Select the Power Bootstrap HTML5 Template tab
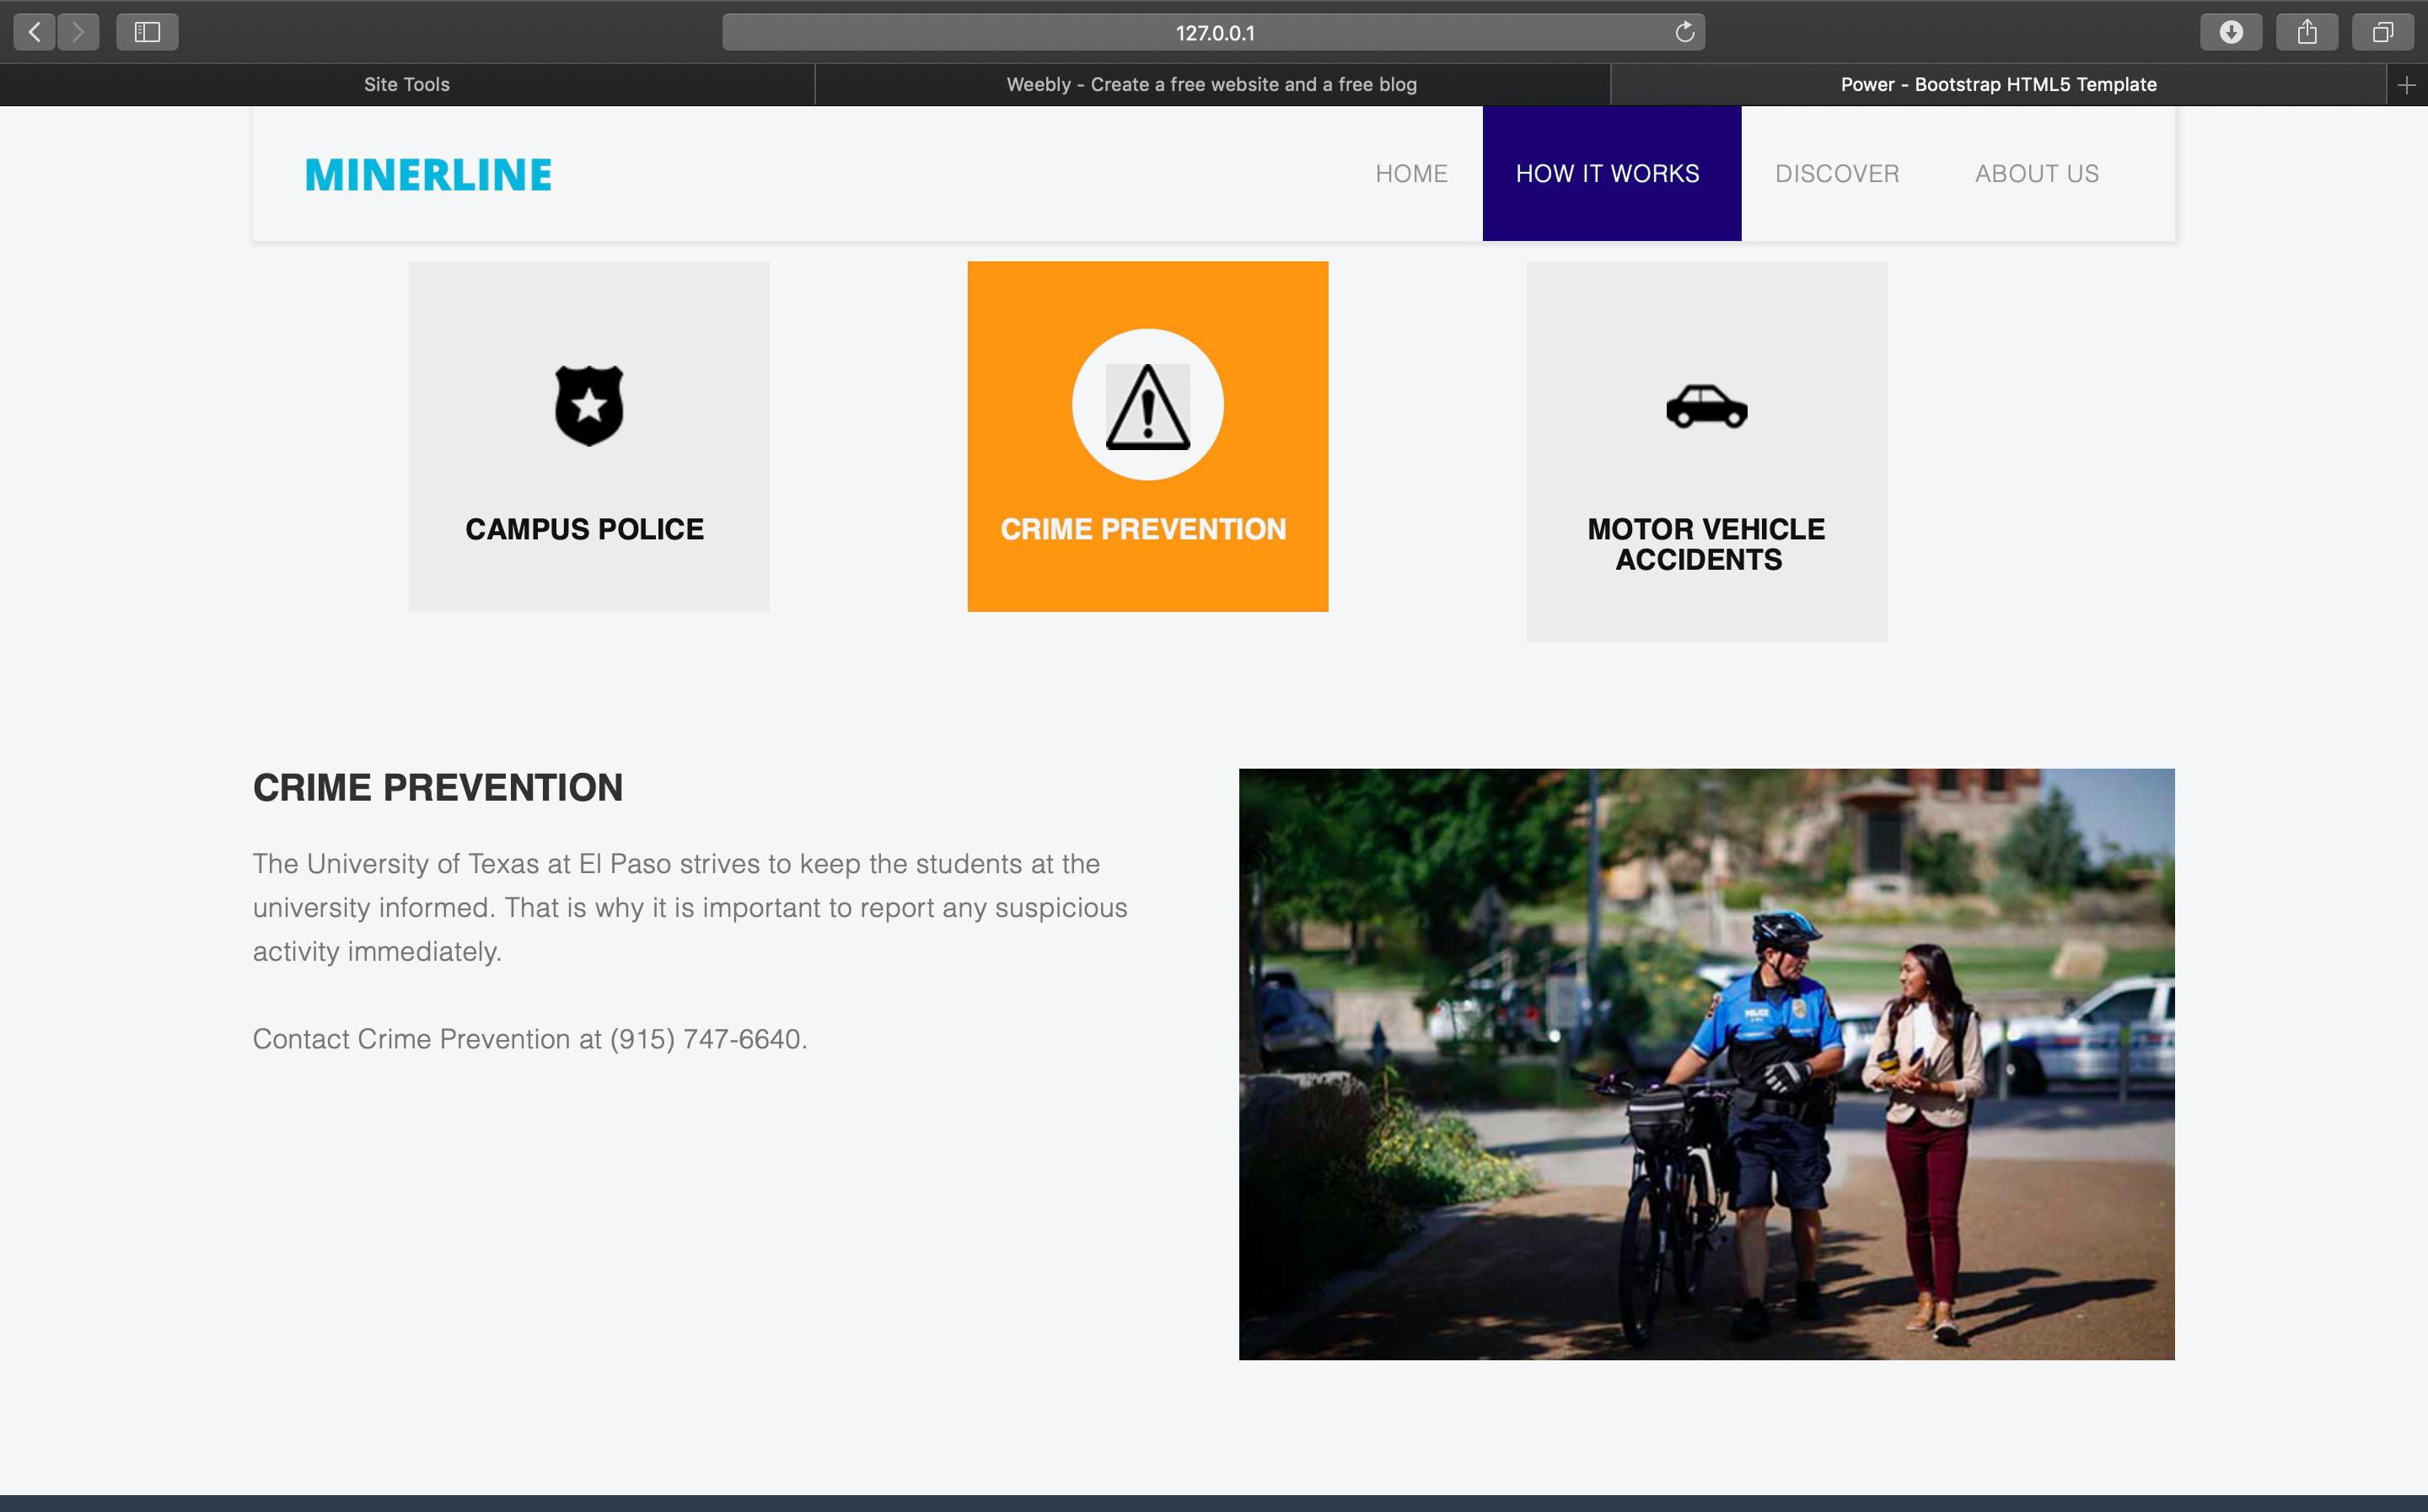 coord(1997,85)
